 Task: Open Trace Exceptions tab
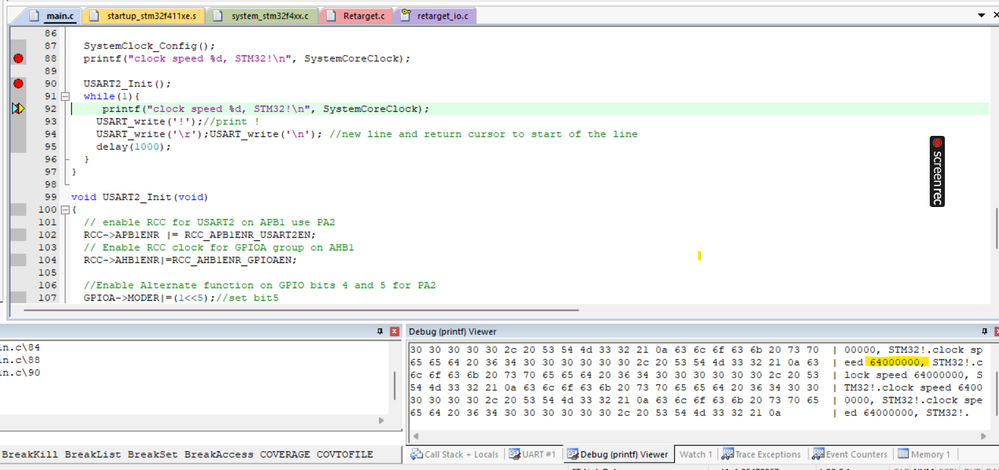point(761,454)
